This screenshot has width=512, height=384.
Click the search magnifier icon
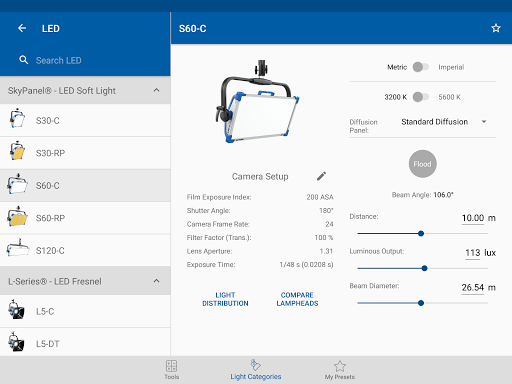[x=23, y=60]
